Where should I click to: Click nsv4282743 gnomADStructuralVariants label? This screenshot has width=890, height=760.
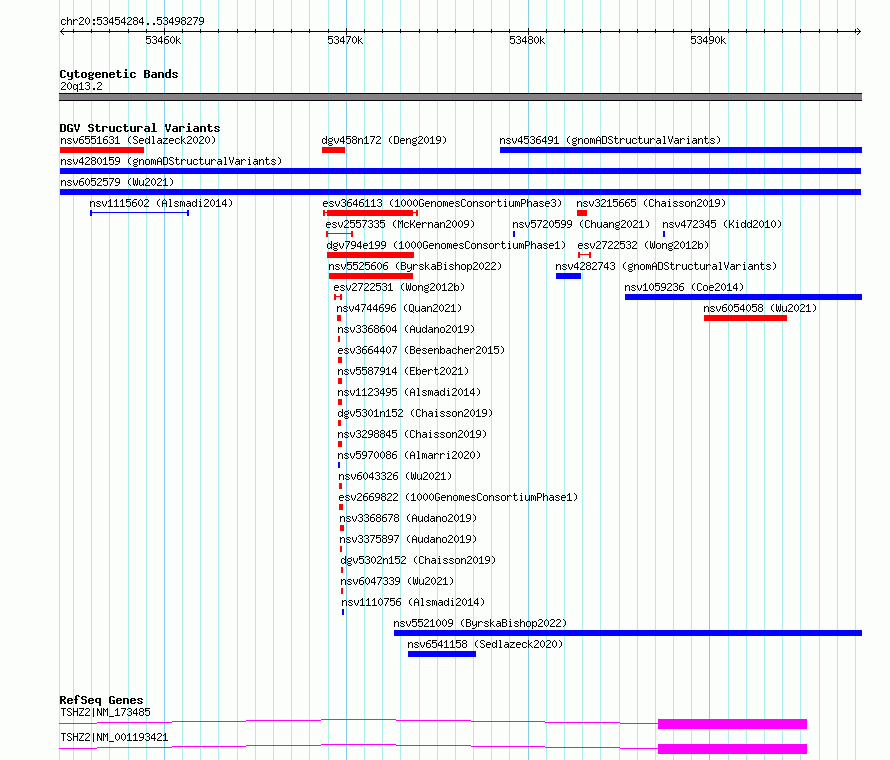(x=666, y=266)
